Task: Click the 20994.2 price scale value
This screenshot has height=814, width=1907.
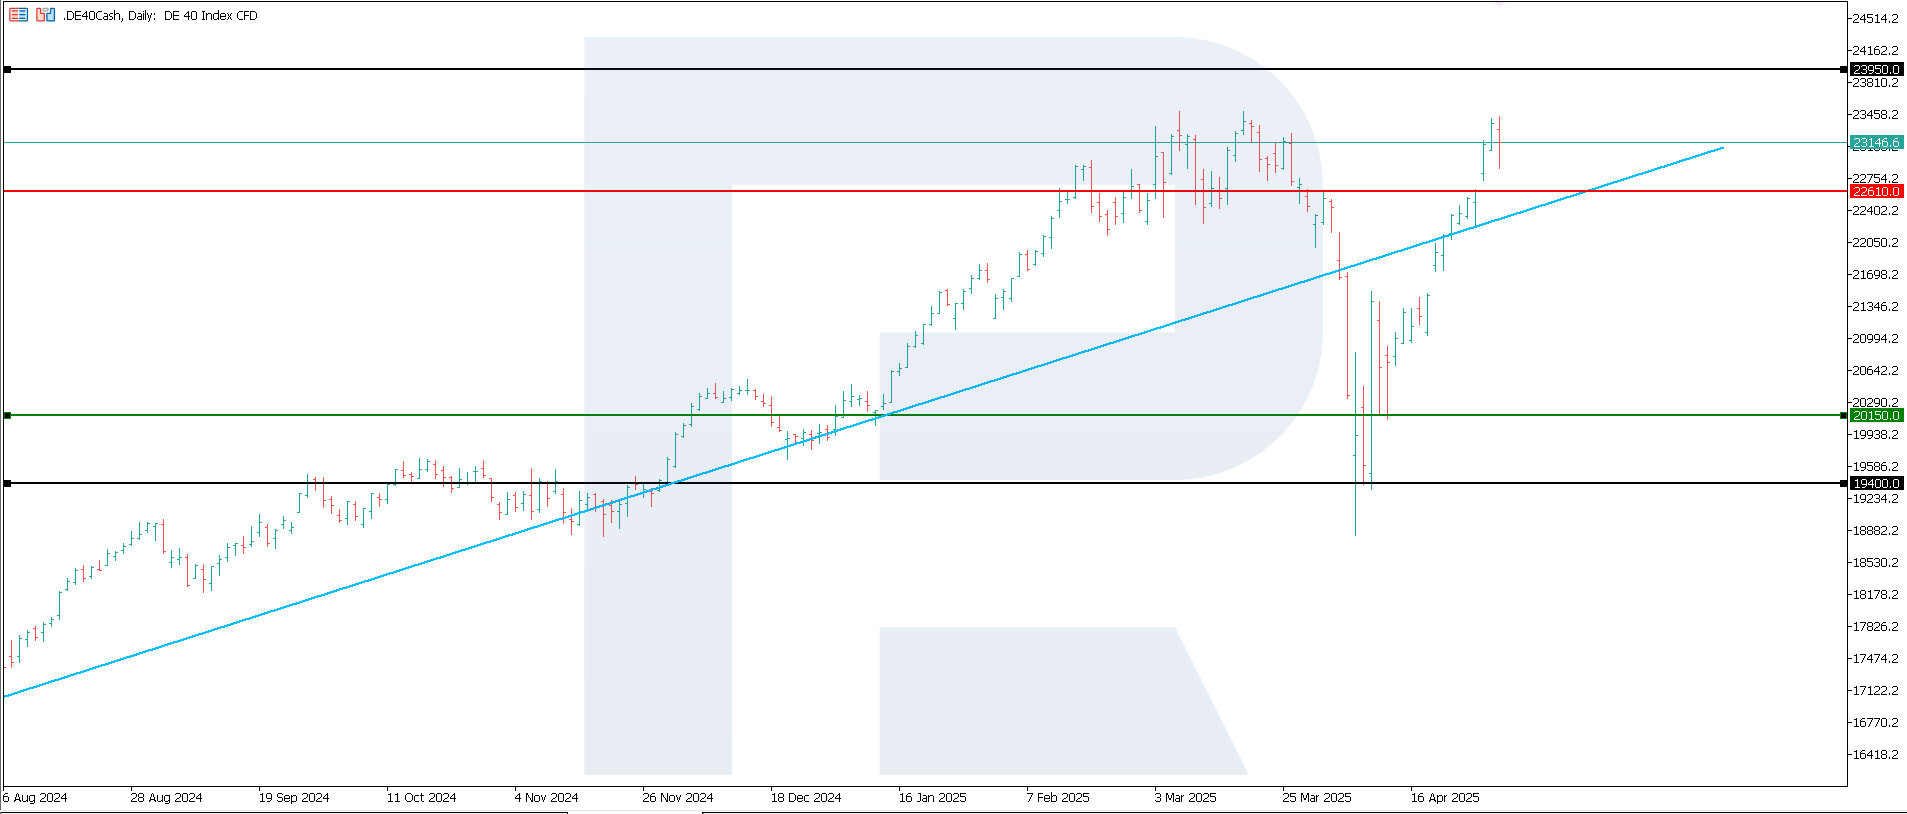Action: coord(1875,339)
